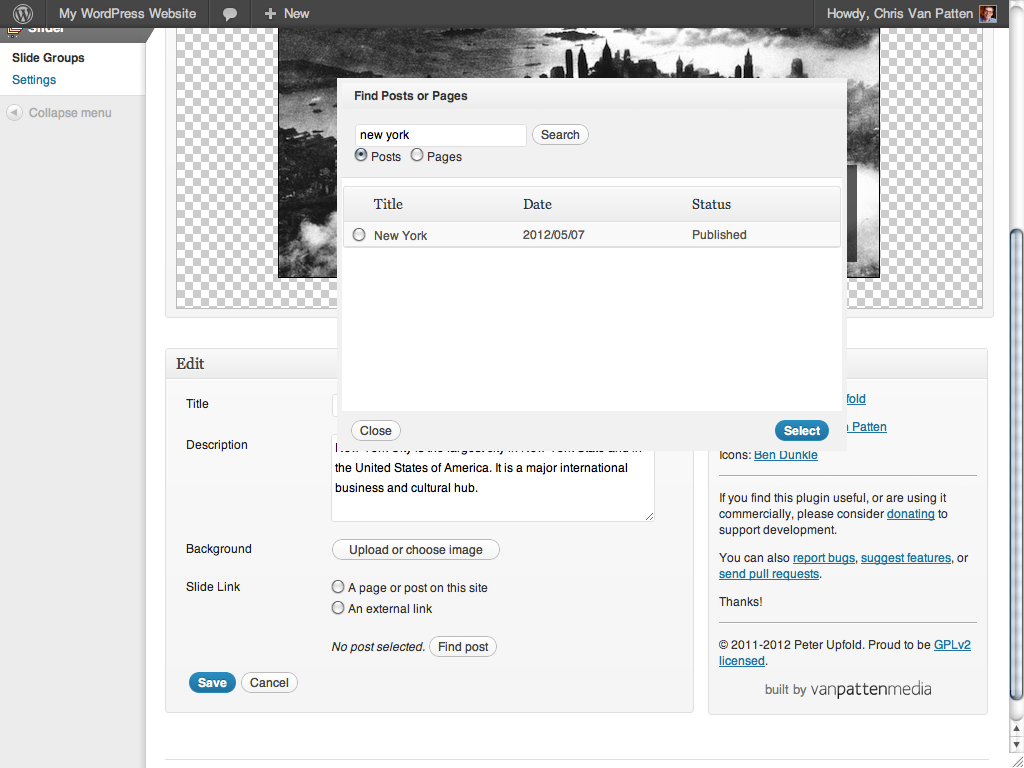The image size is (1024, 768).
Task: Click Upload or choose image
Action: tap(416, 549)
